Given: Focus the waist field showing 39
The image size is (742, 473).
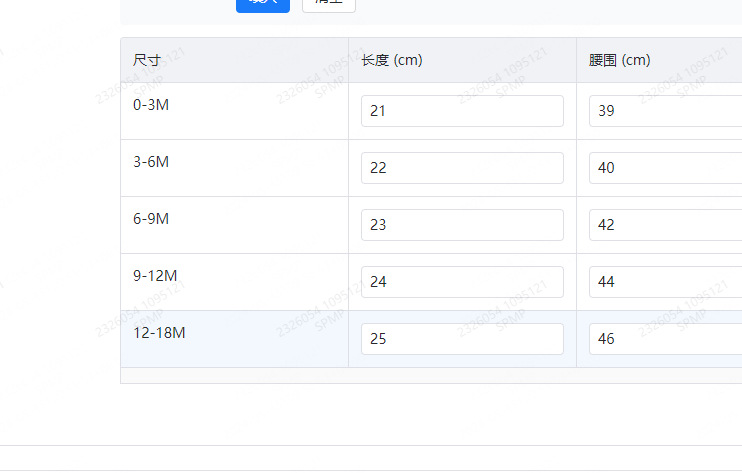Looking at the screenshot, I should point(665,111).
